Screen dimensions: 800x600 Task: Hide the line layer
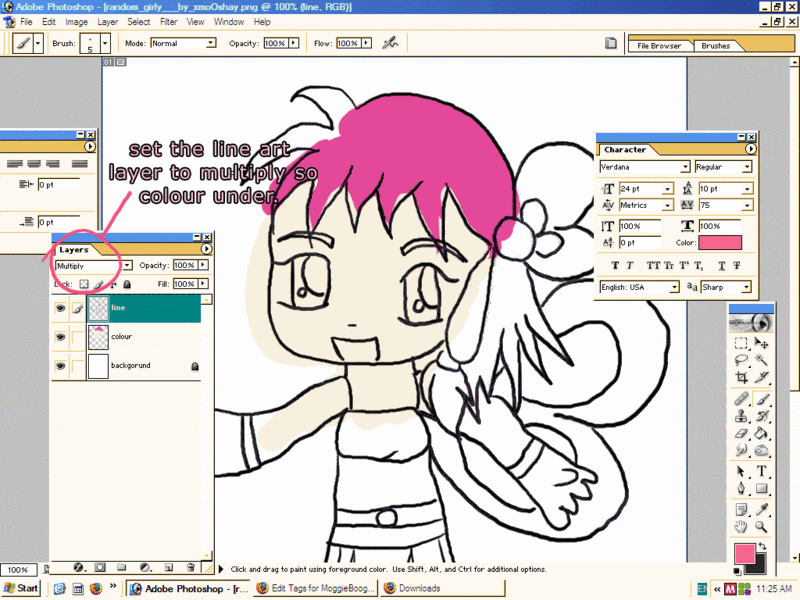pyautogui.click(x=61, y=308)
